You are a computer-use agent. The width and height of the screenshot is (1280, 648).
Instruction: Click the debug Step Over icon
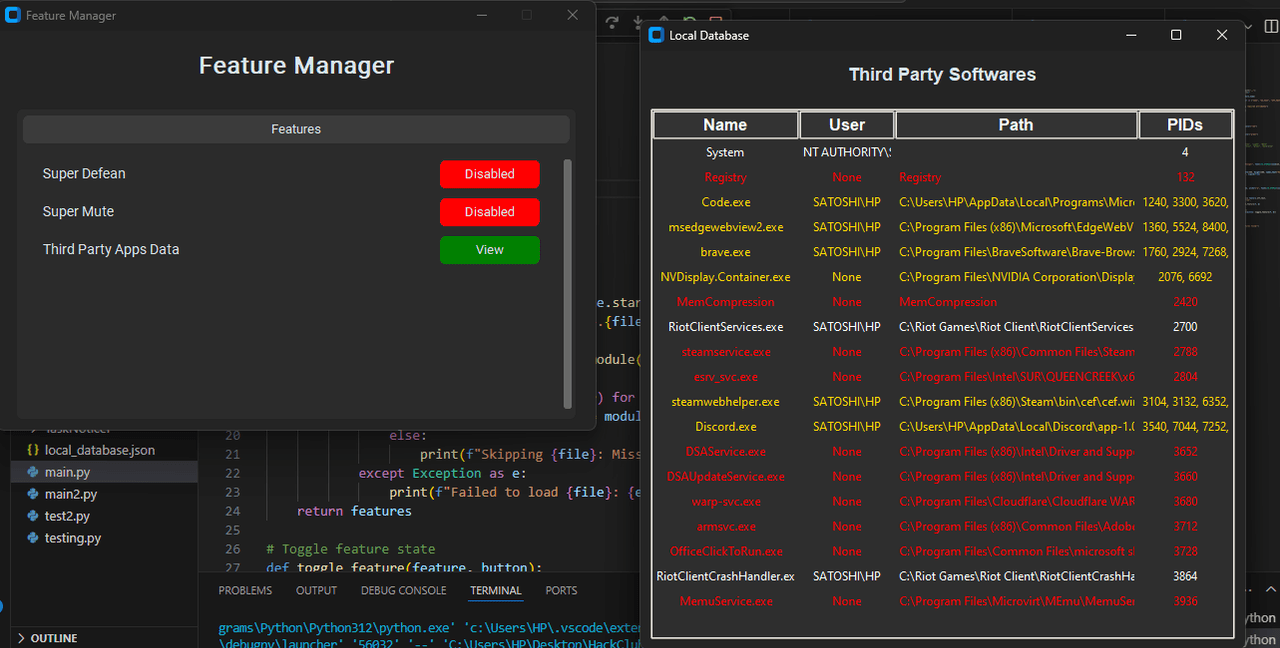click(x=612, y=22)
